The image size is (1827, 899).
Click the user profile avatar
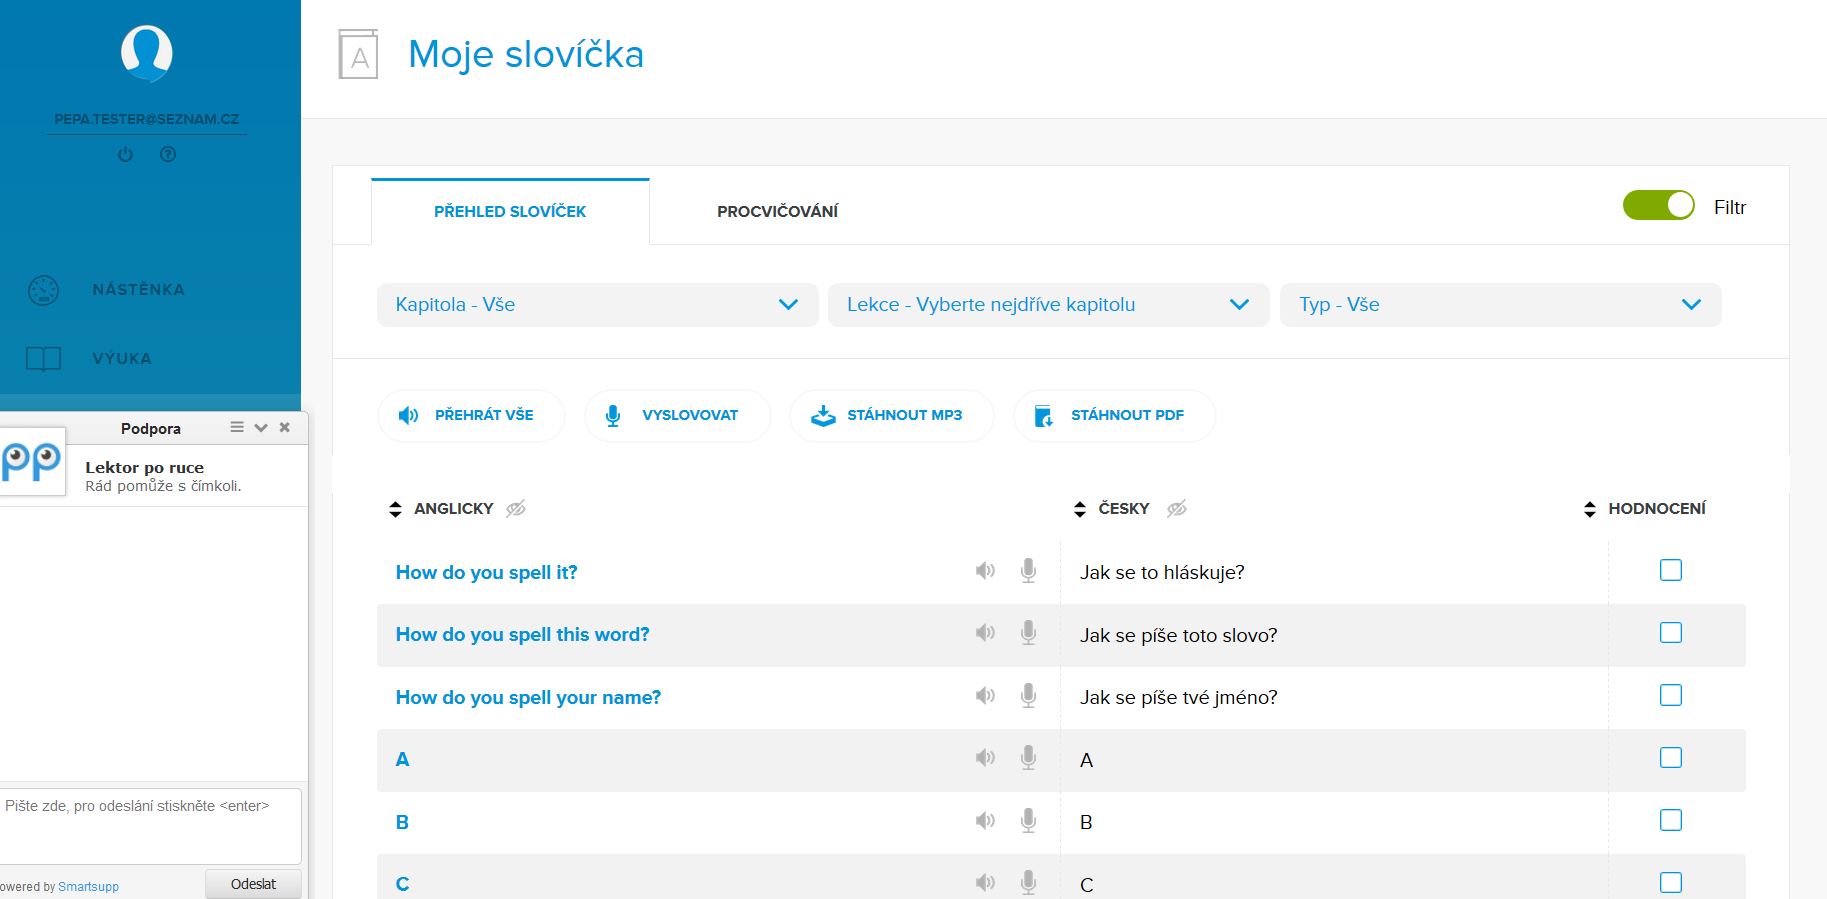147,53
